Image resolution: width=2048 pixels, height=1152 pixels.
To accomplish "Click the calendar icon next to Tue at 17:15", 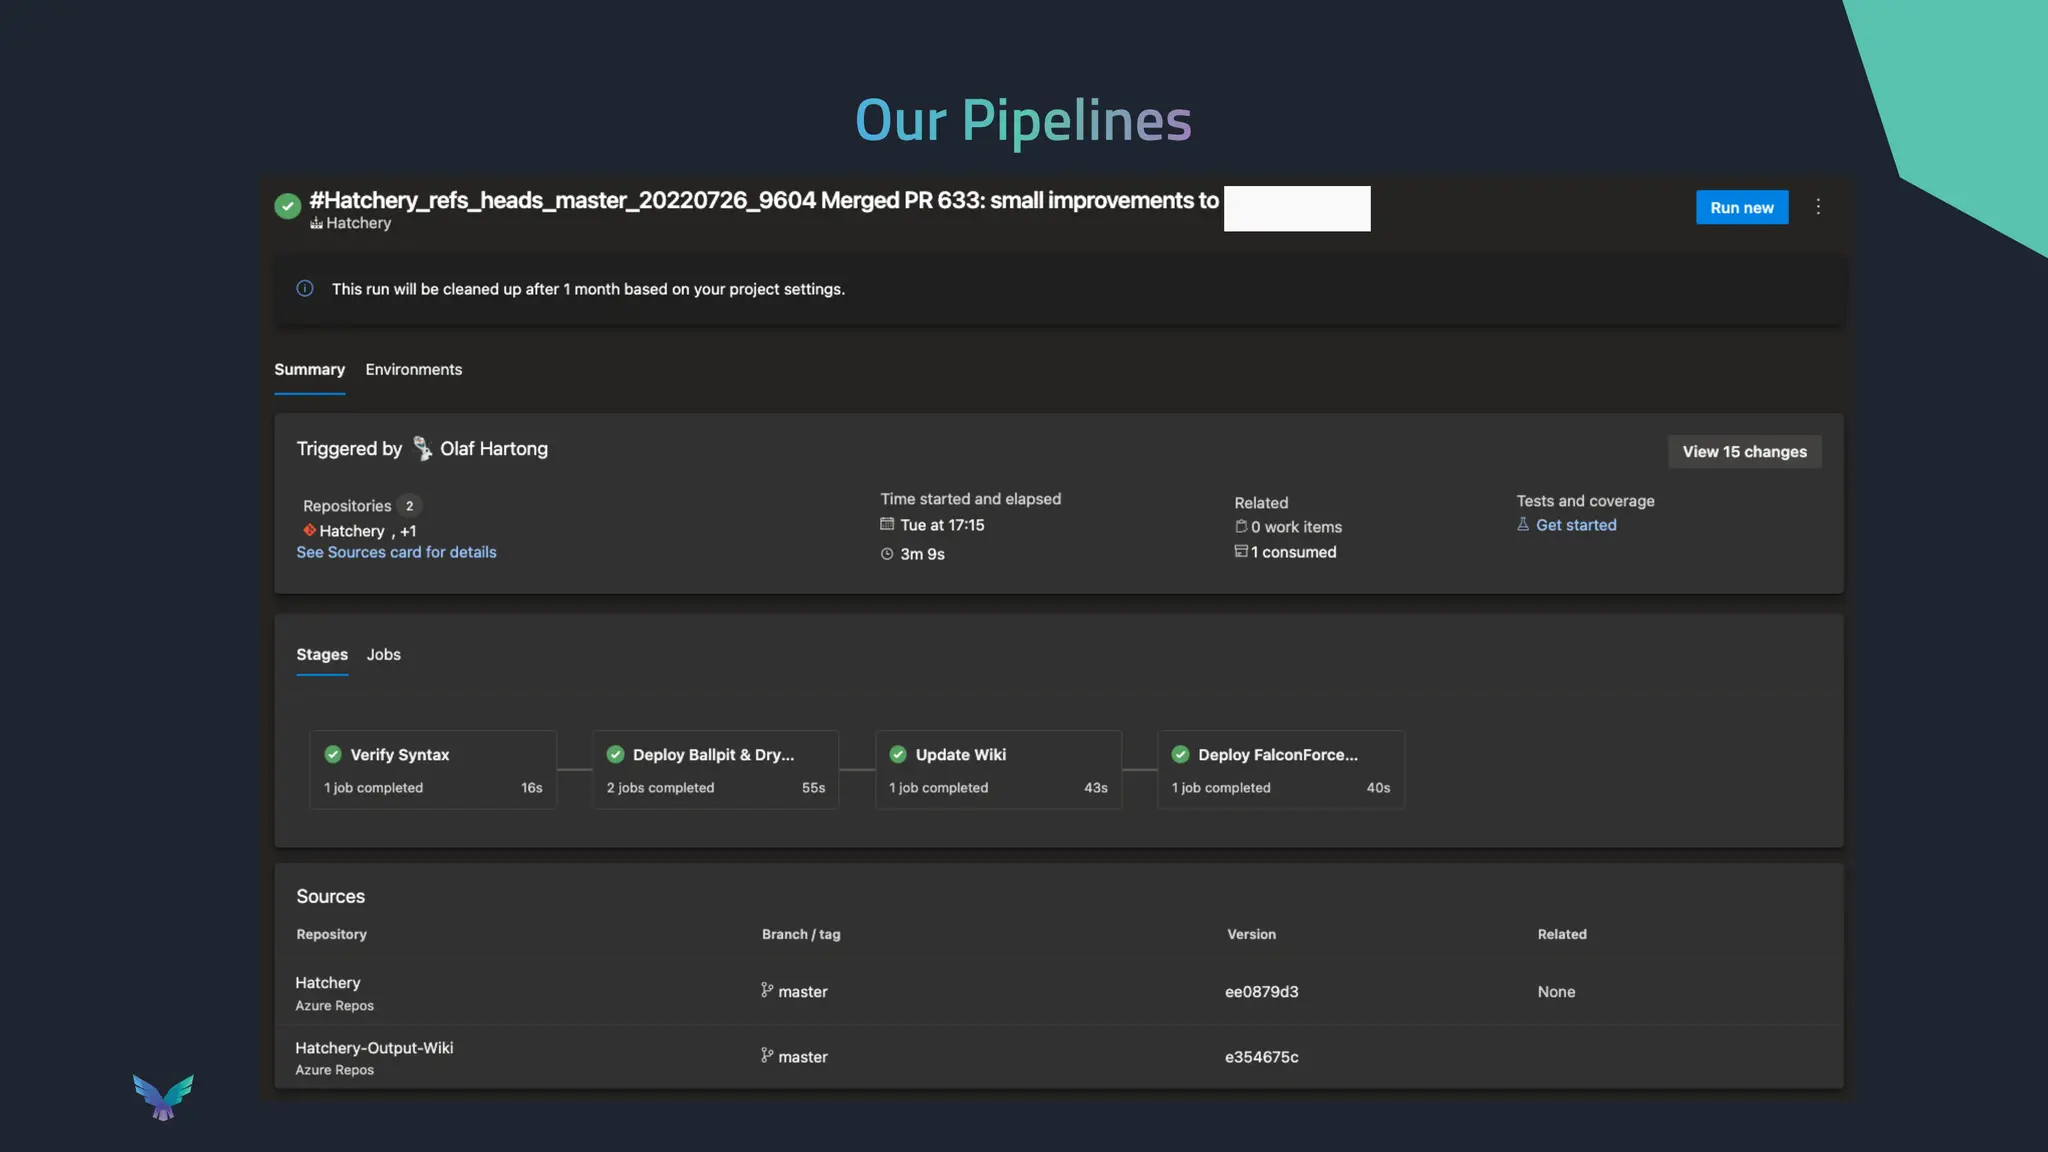I will [887, 524].
